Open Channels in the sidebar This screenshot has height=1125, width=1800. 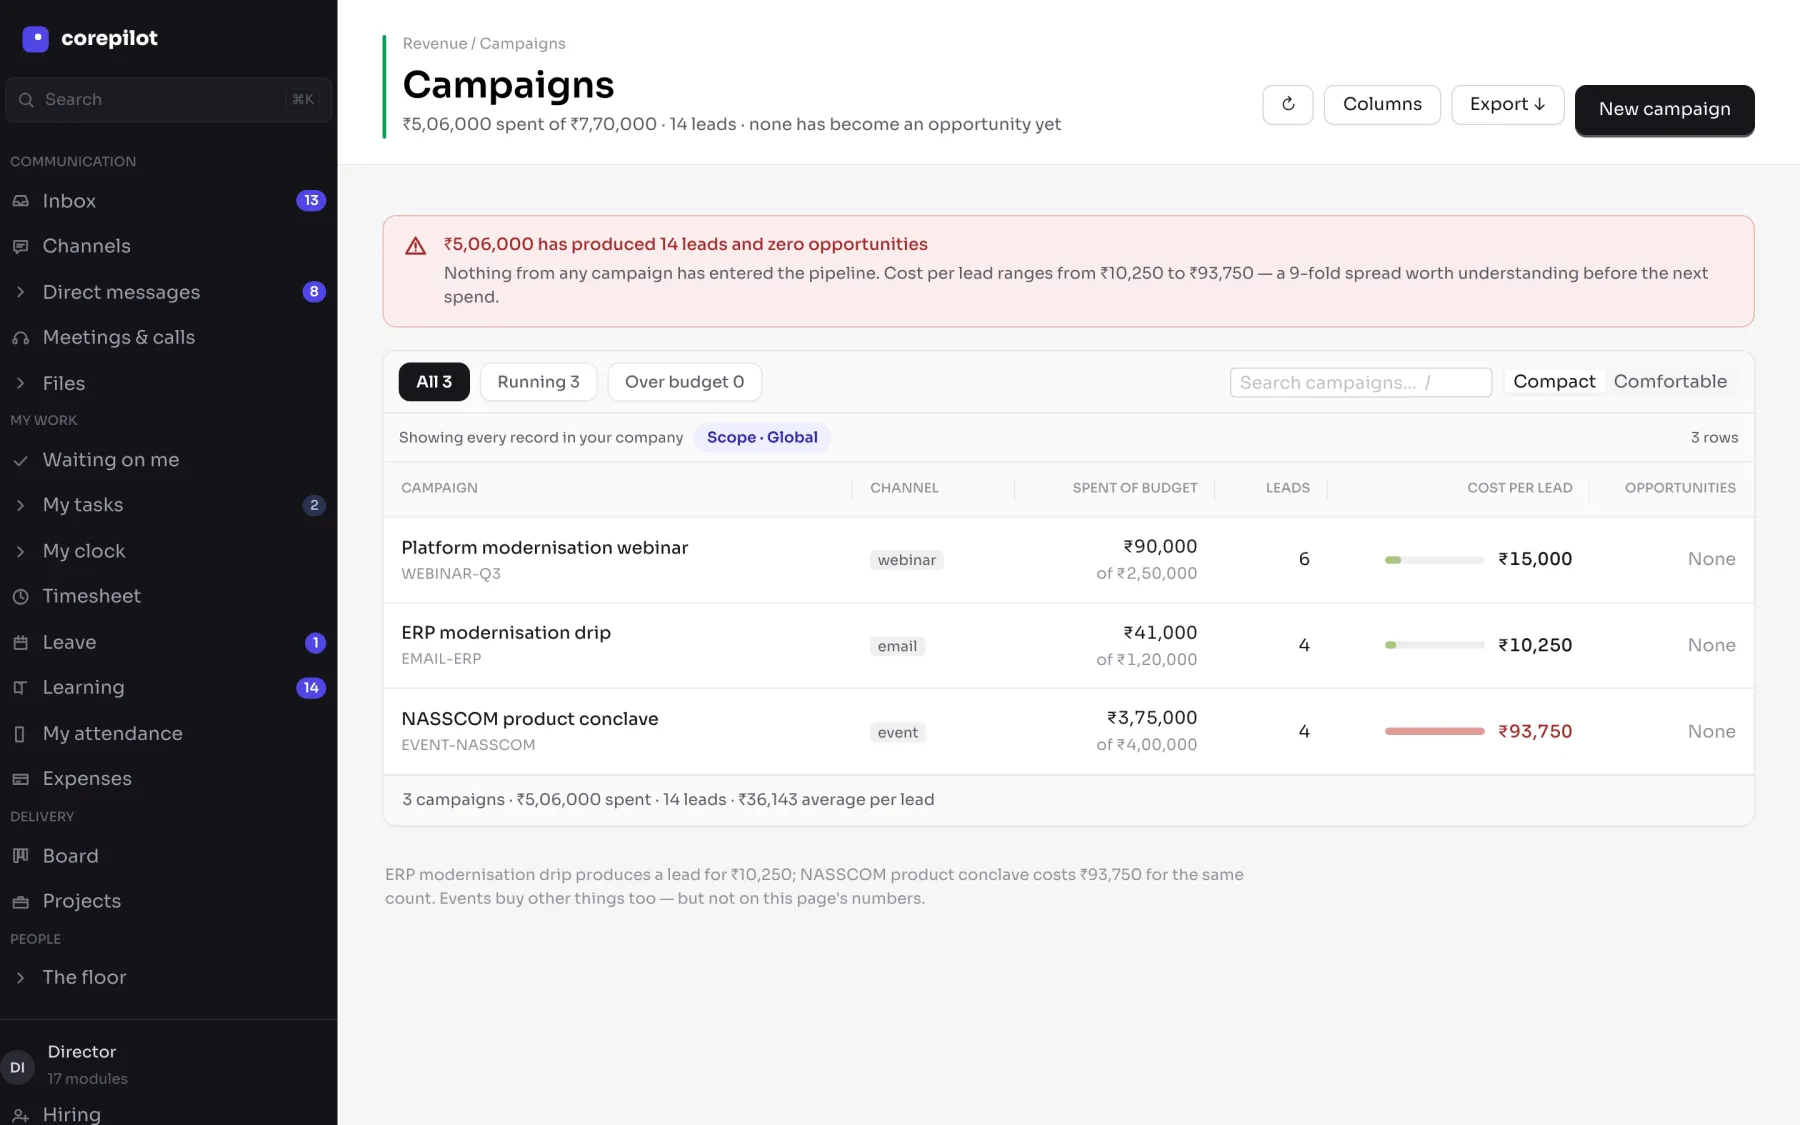(x=87, y=246)
